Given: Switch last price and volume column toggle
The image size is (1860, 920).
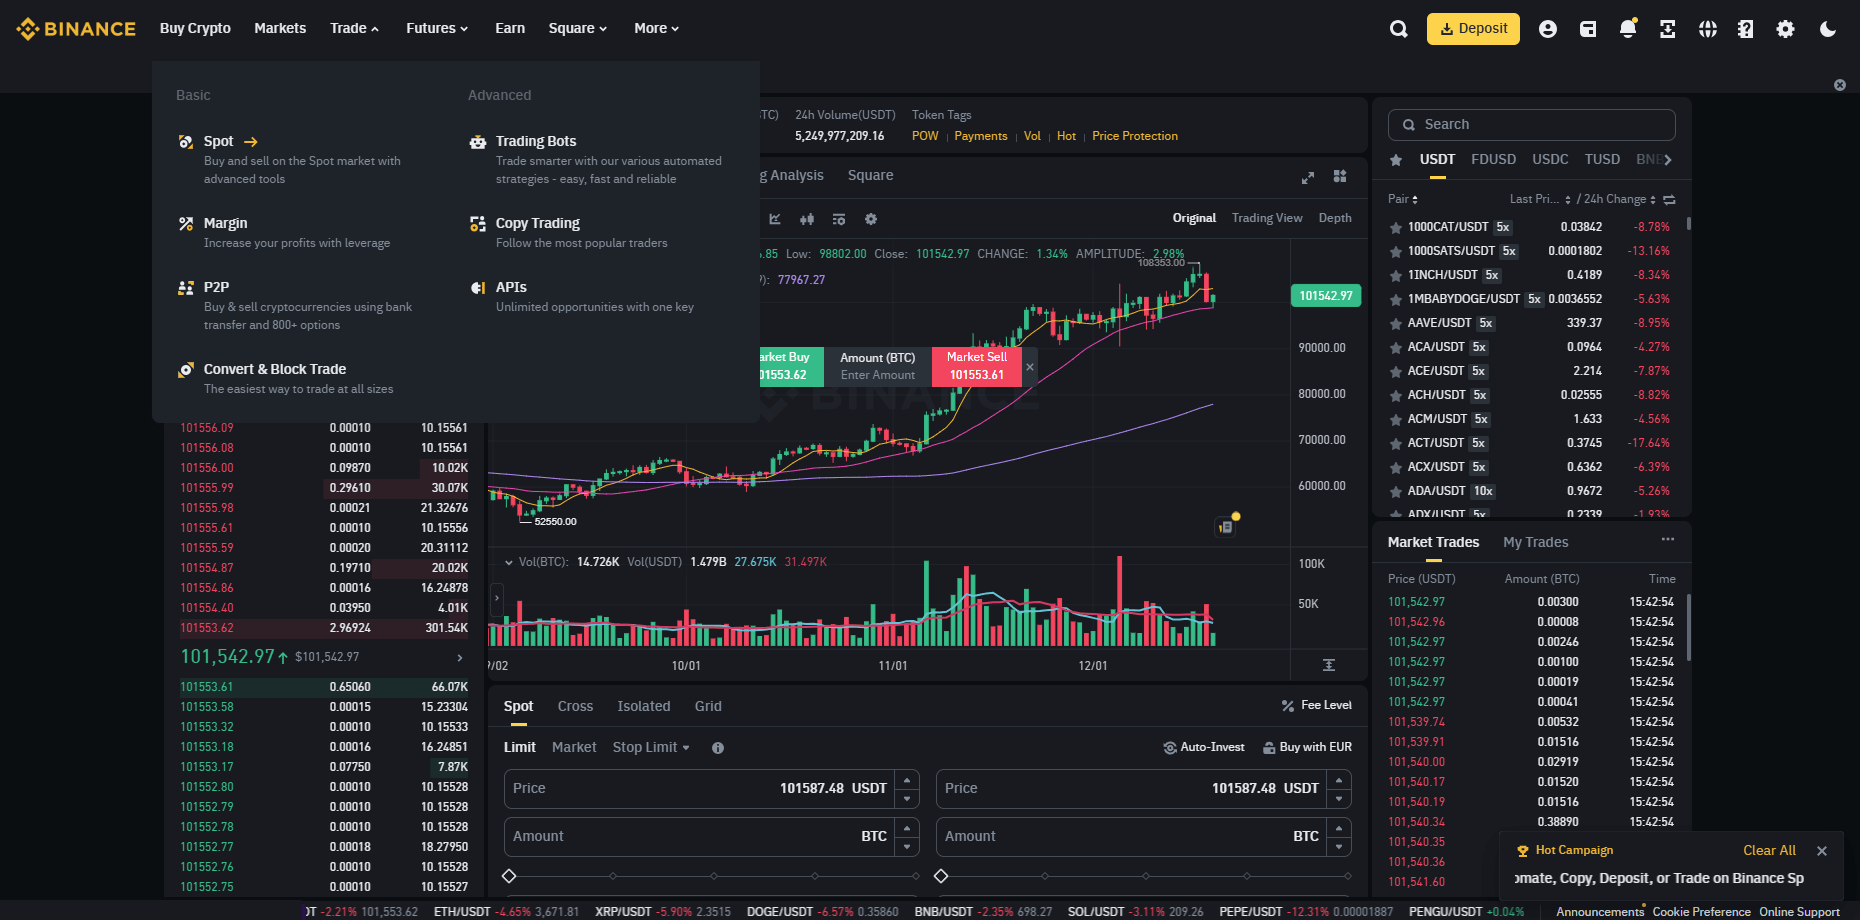Looking at the screenshot, I should pos(1669,200).
